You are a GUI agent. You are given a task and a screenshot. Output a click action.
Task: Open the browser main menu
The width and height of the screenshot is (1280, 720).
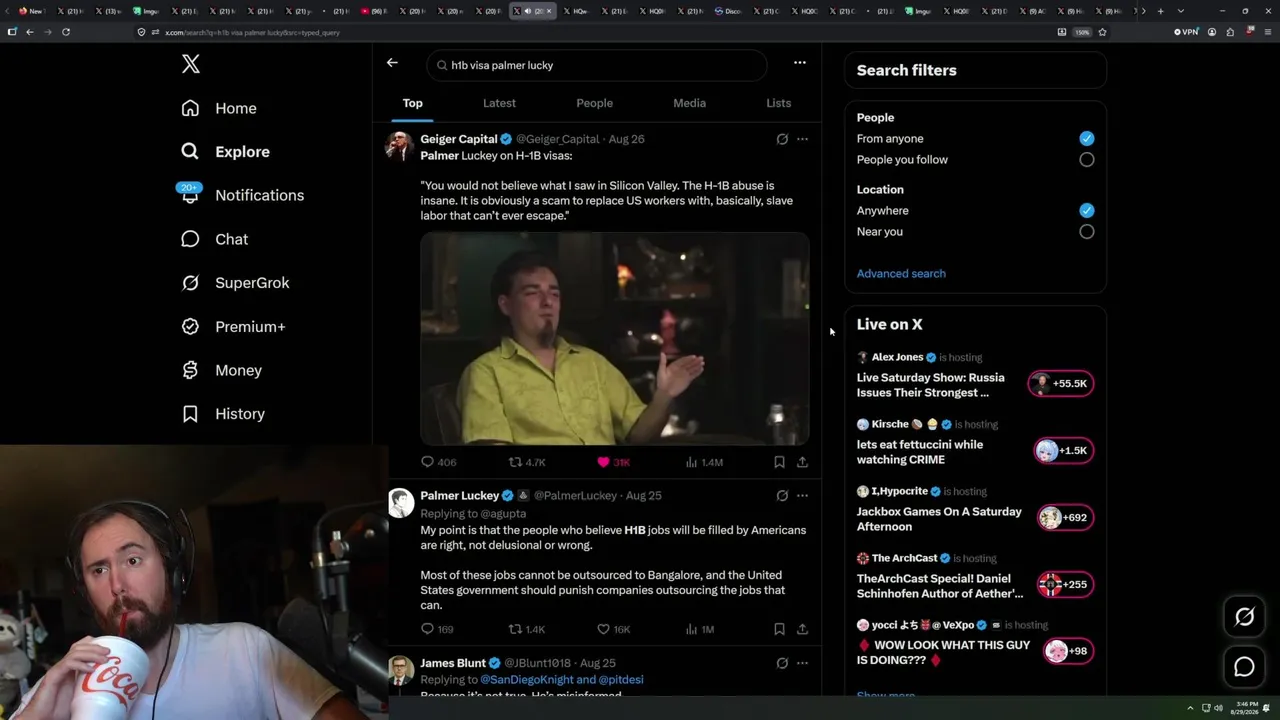[x=1267, y=32]
